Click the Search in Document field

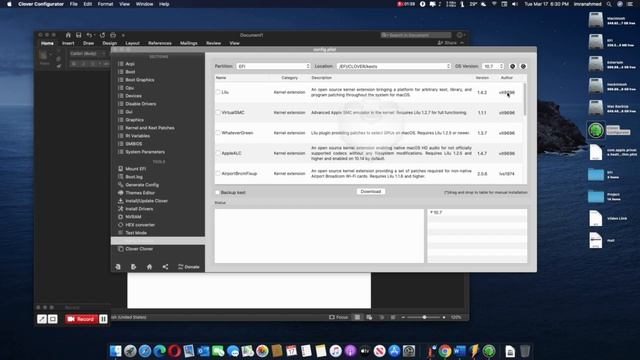416,35
